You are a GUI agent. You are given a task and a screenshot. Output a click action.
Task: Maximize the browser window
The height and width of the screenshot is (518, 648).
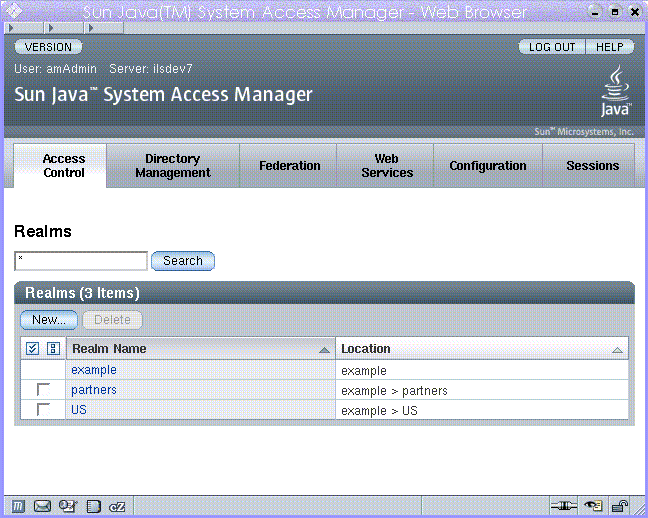click(x=615, y=12)
